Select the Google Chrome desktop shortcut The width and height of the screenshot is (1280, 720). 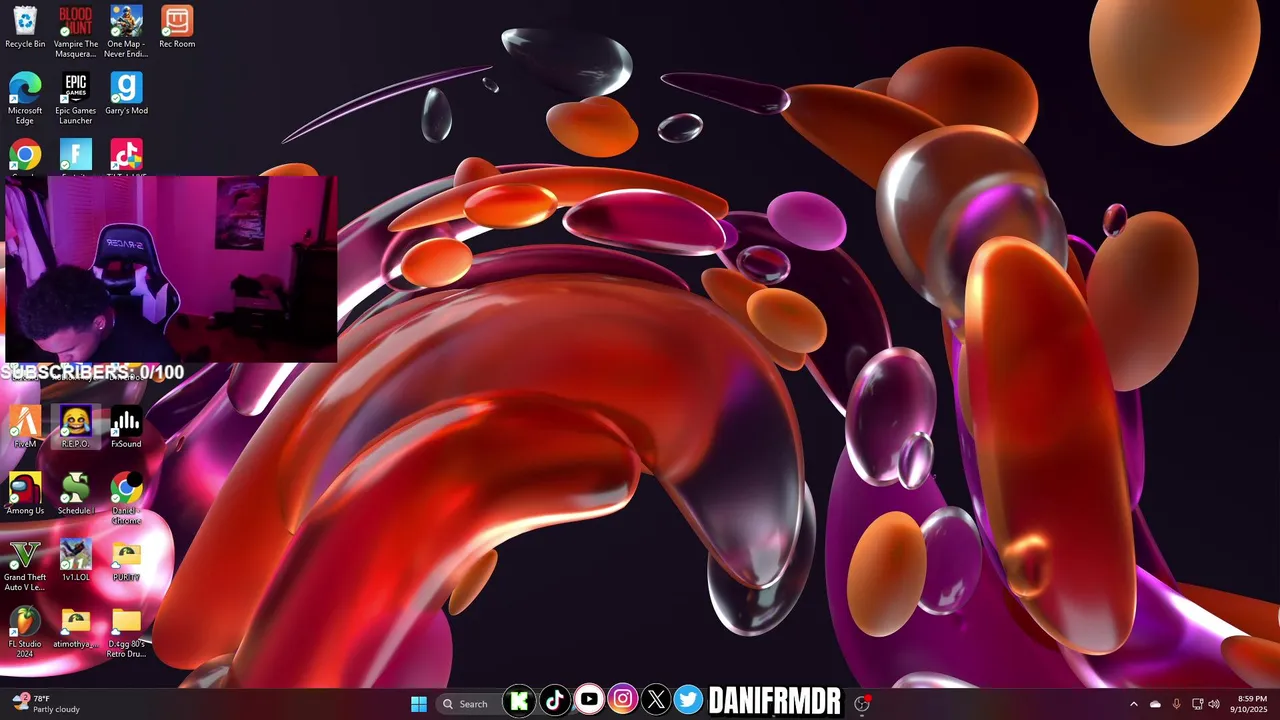coord(25,156)
